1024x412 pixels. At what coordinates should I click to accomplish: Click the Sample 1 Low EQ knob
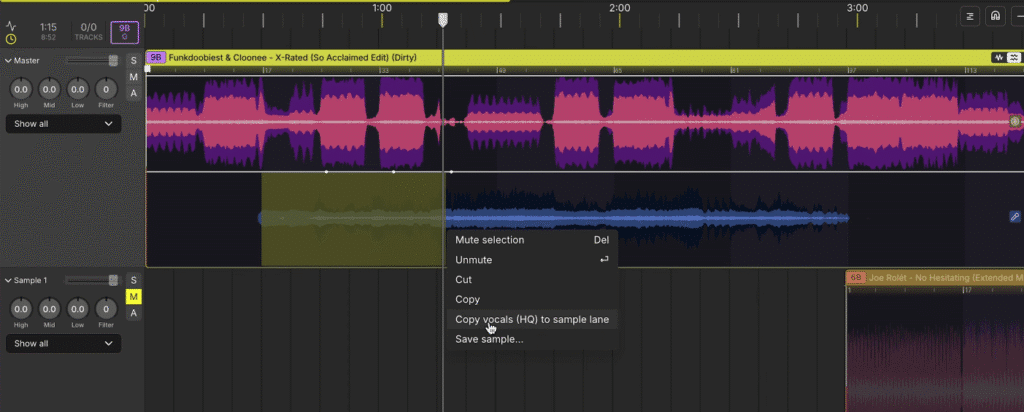[78, 309]
